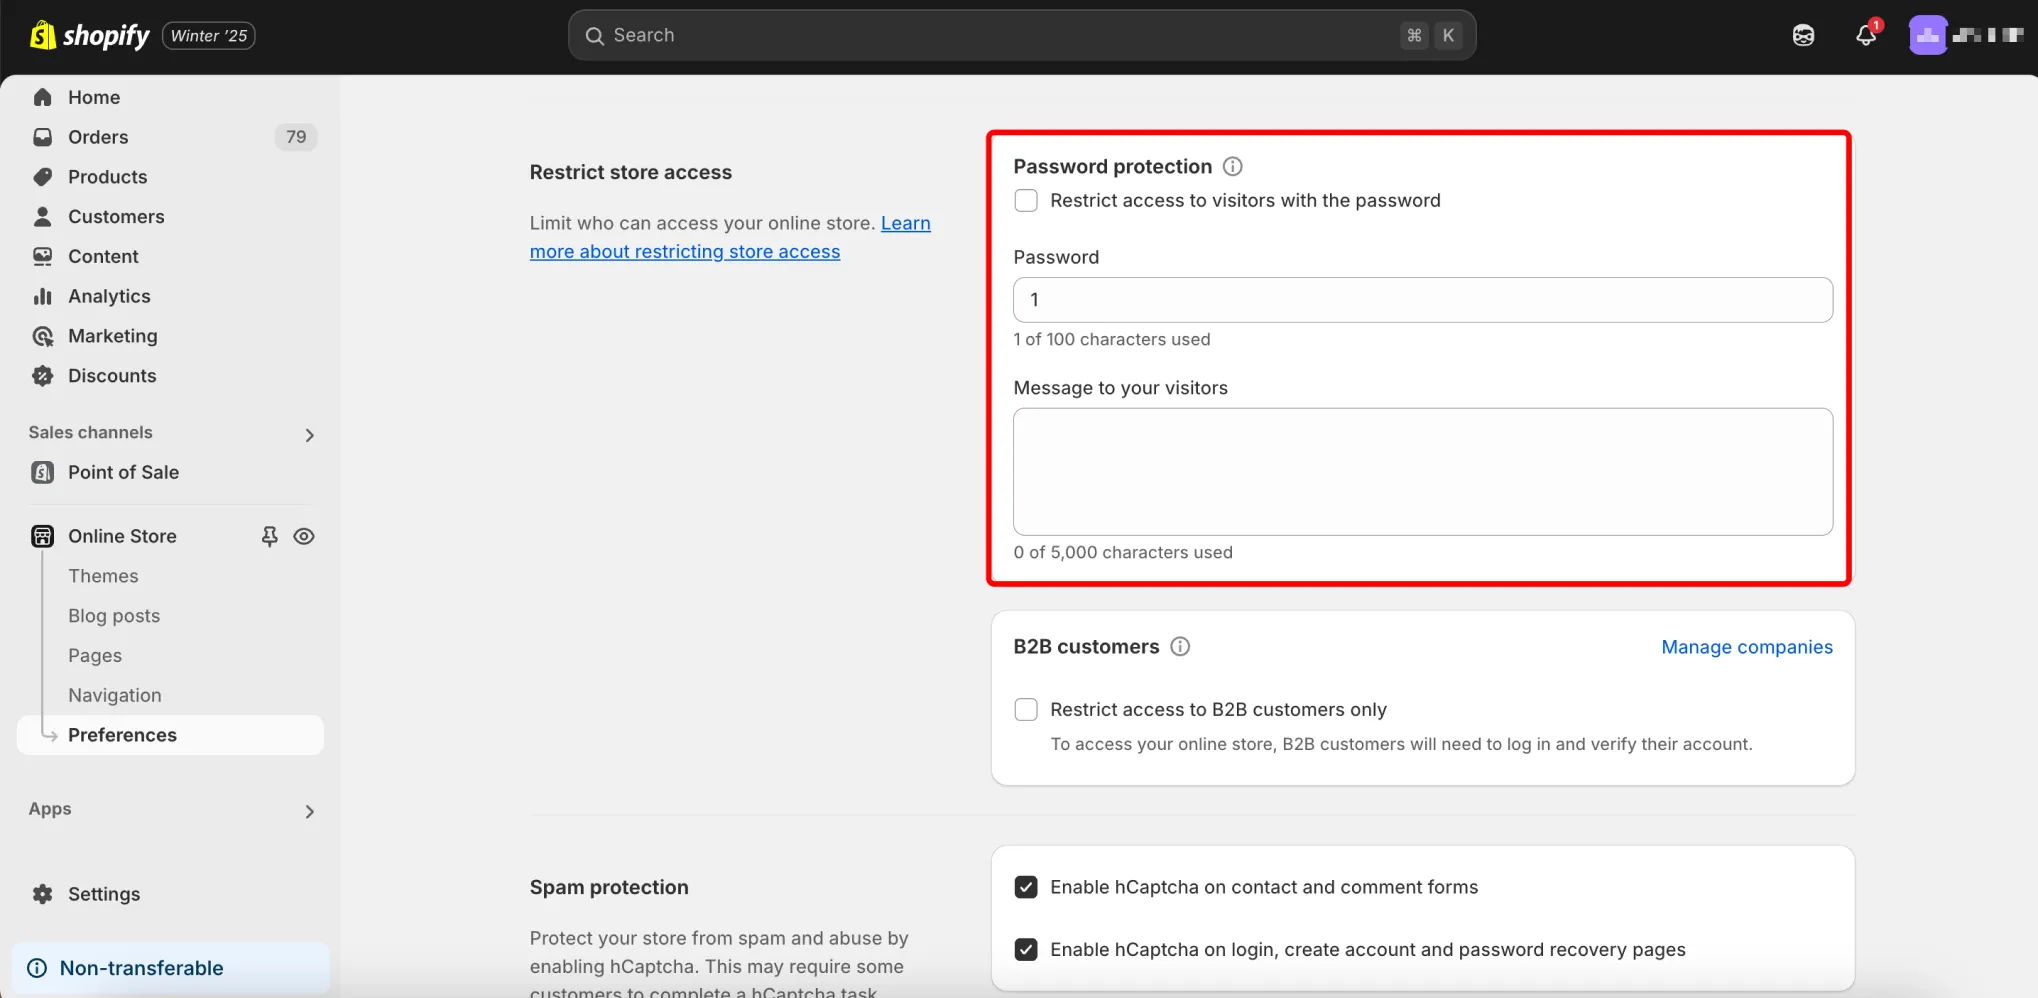Click the Online Store label
The width and height of the screenshot is (2038, 998).
coord(122,536)
